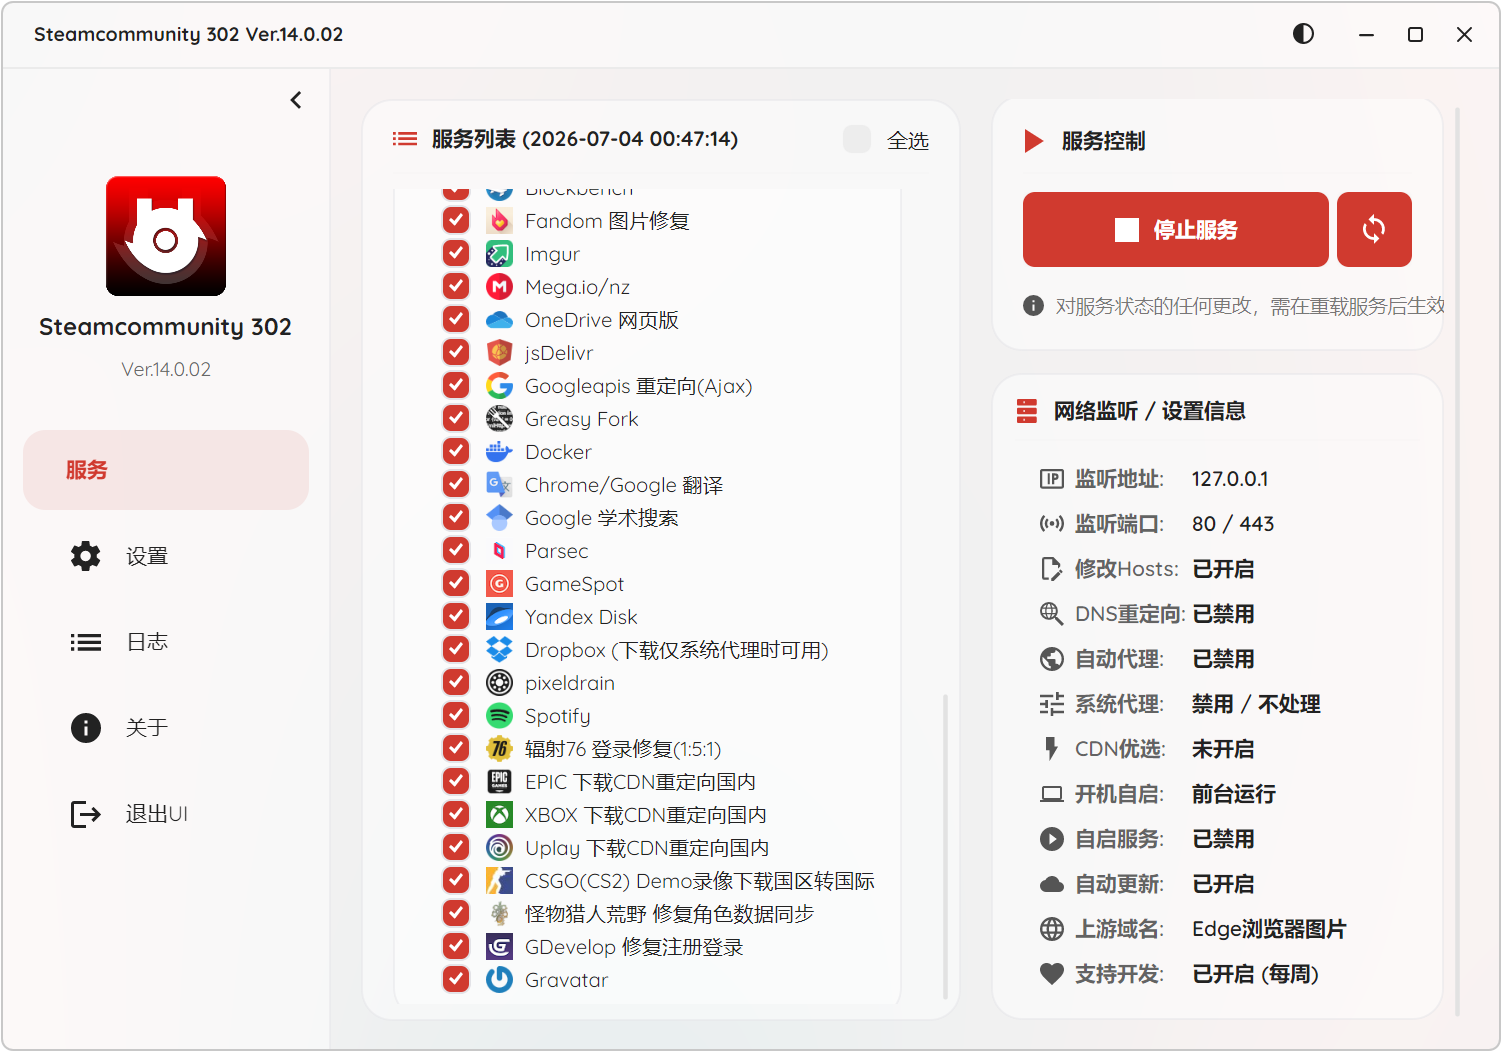The height and width of the screenshot is (1053, 1502).
Task: Click the Greasy Fork icon
Action: (x=499, y=419)
